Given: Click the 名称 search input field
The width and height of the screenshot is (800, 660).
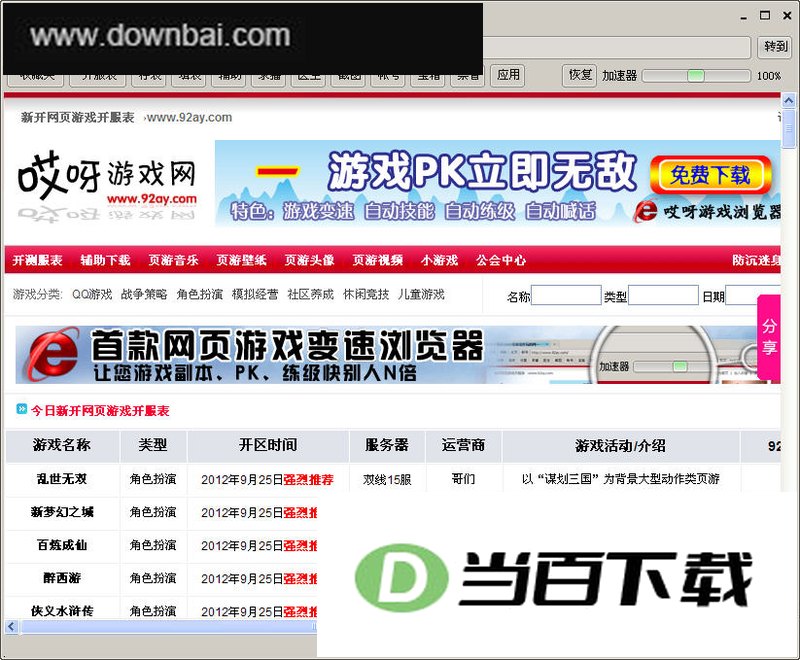Looking at the screenshot, I should (566, 295).
